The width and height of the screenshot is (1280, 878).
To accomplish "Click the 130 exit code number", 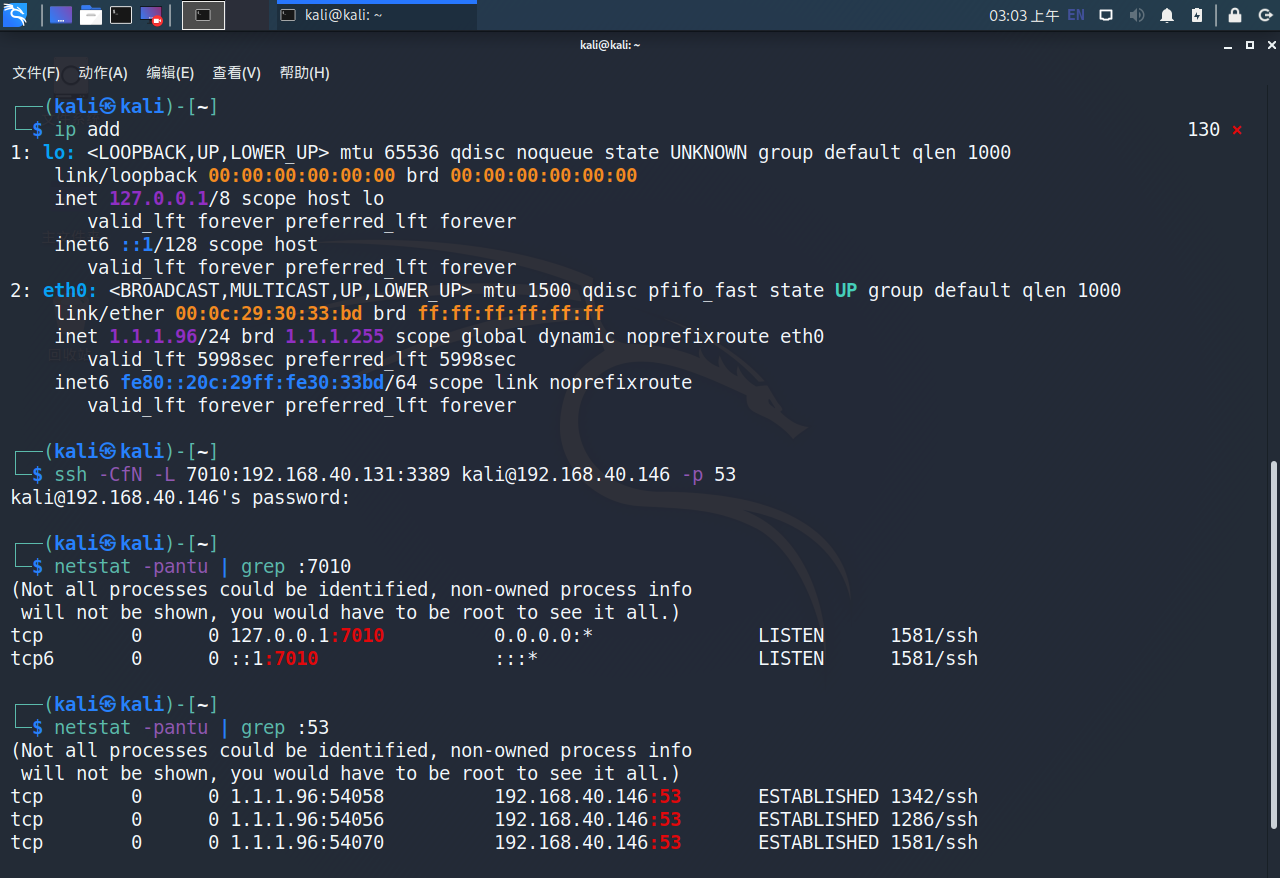I will click(x=1204, y=129).
